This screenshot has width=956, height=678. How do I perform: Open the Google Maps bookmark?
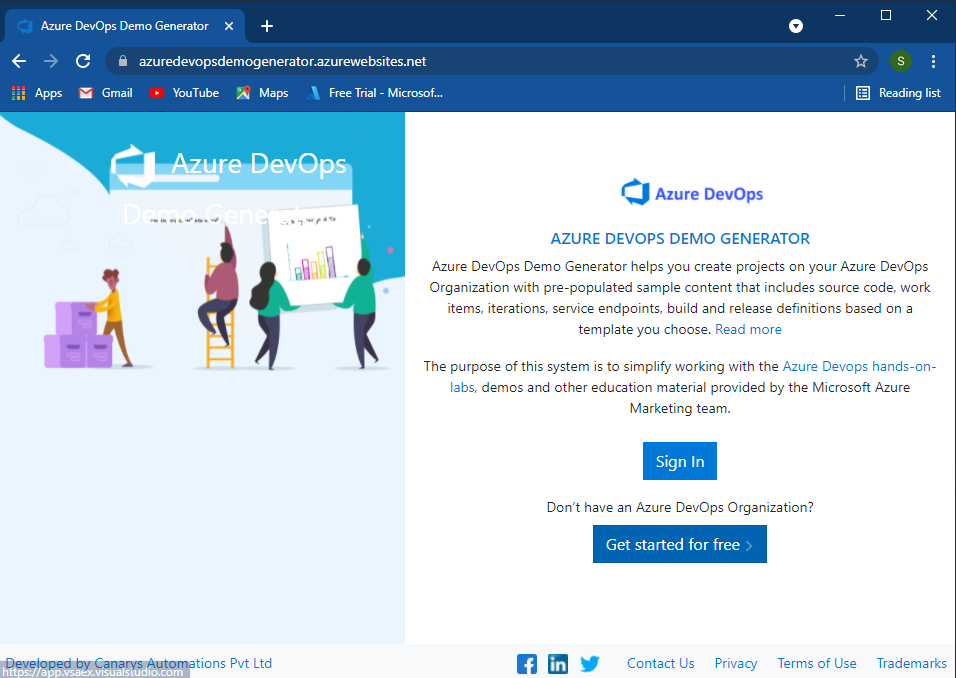pyautogui.click(x=262, y=92)
